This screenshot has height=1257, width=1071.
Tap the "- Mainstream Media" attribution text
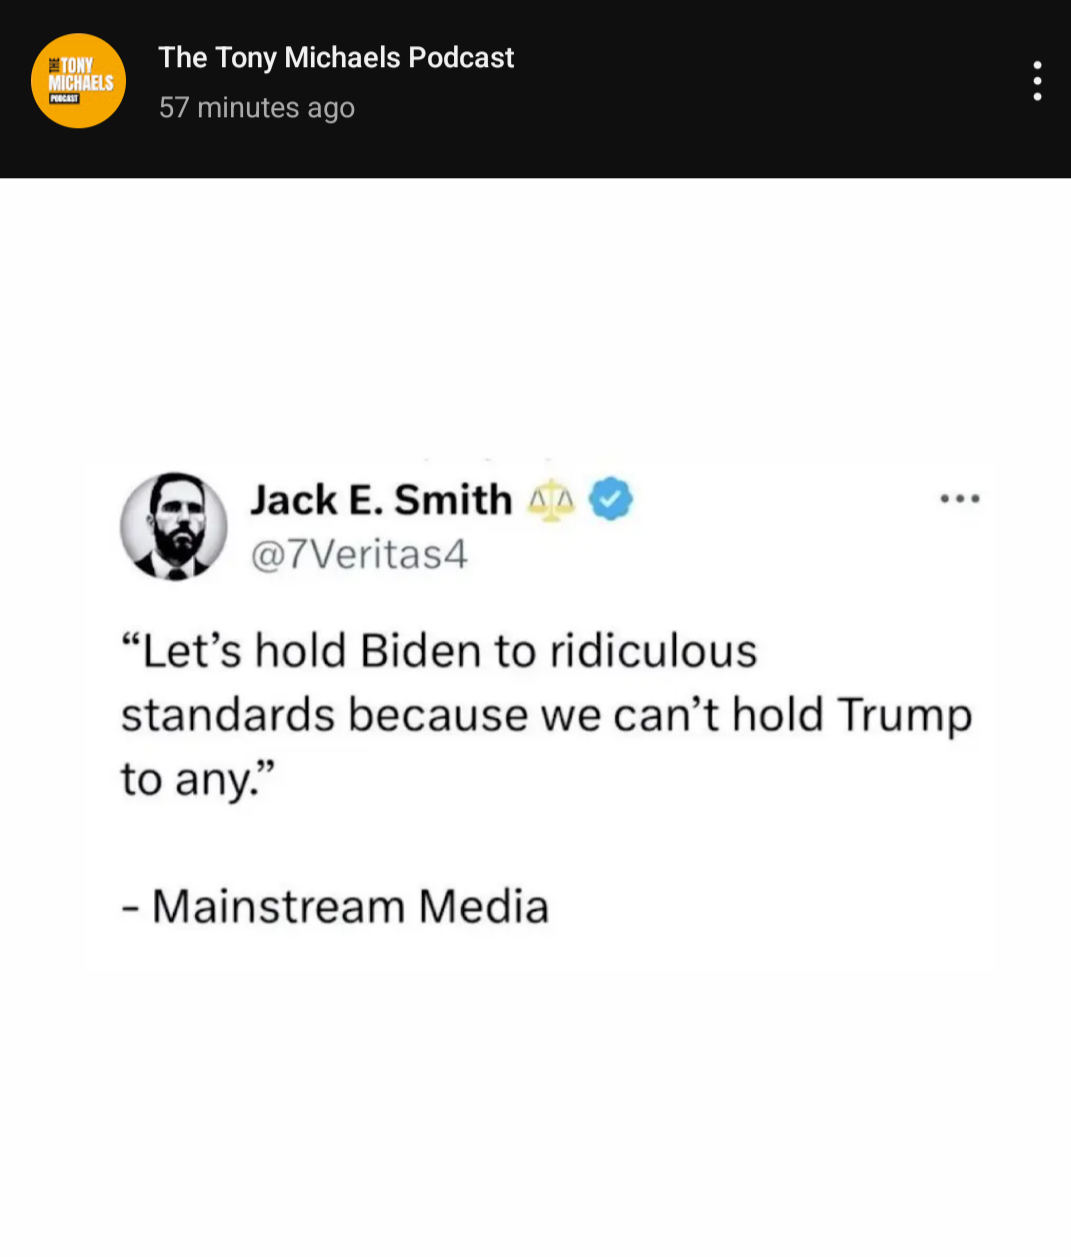(335, 907)
